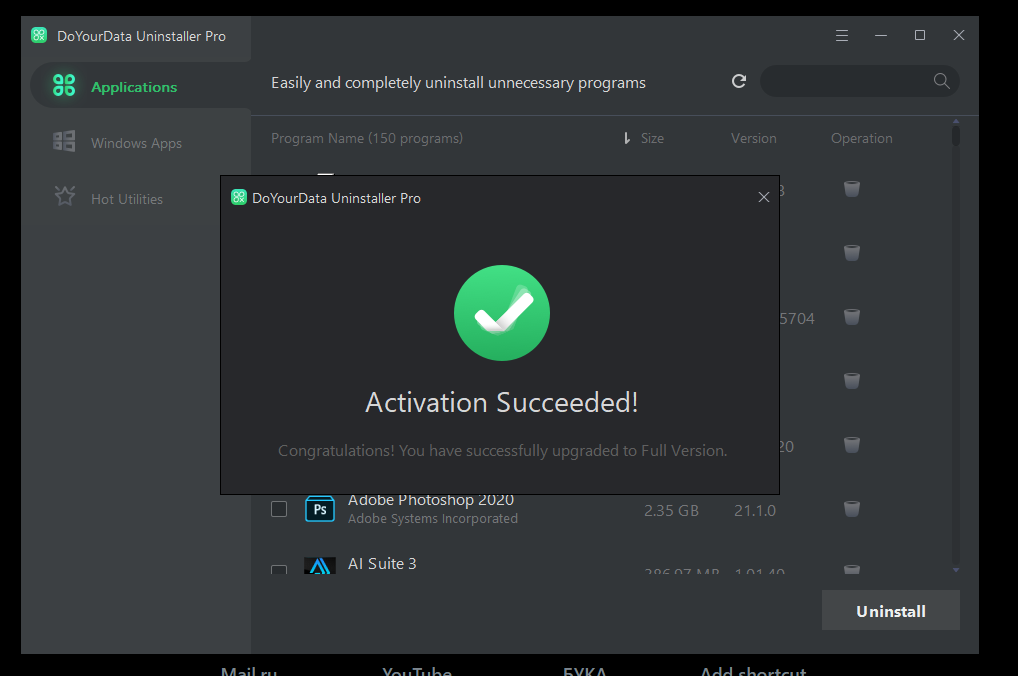Image resolution: width=1018 pixels, height=676 pixels.
Task: Click the dialog's DoYourData logo icon
Action: [239, 197]
